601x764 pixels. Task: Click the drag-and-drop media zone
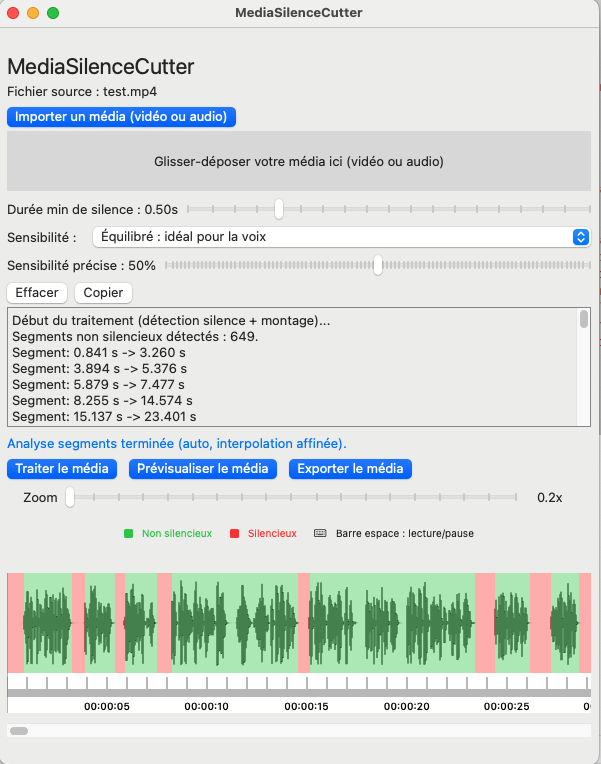[299, 161]
